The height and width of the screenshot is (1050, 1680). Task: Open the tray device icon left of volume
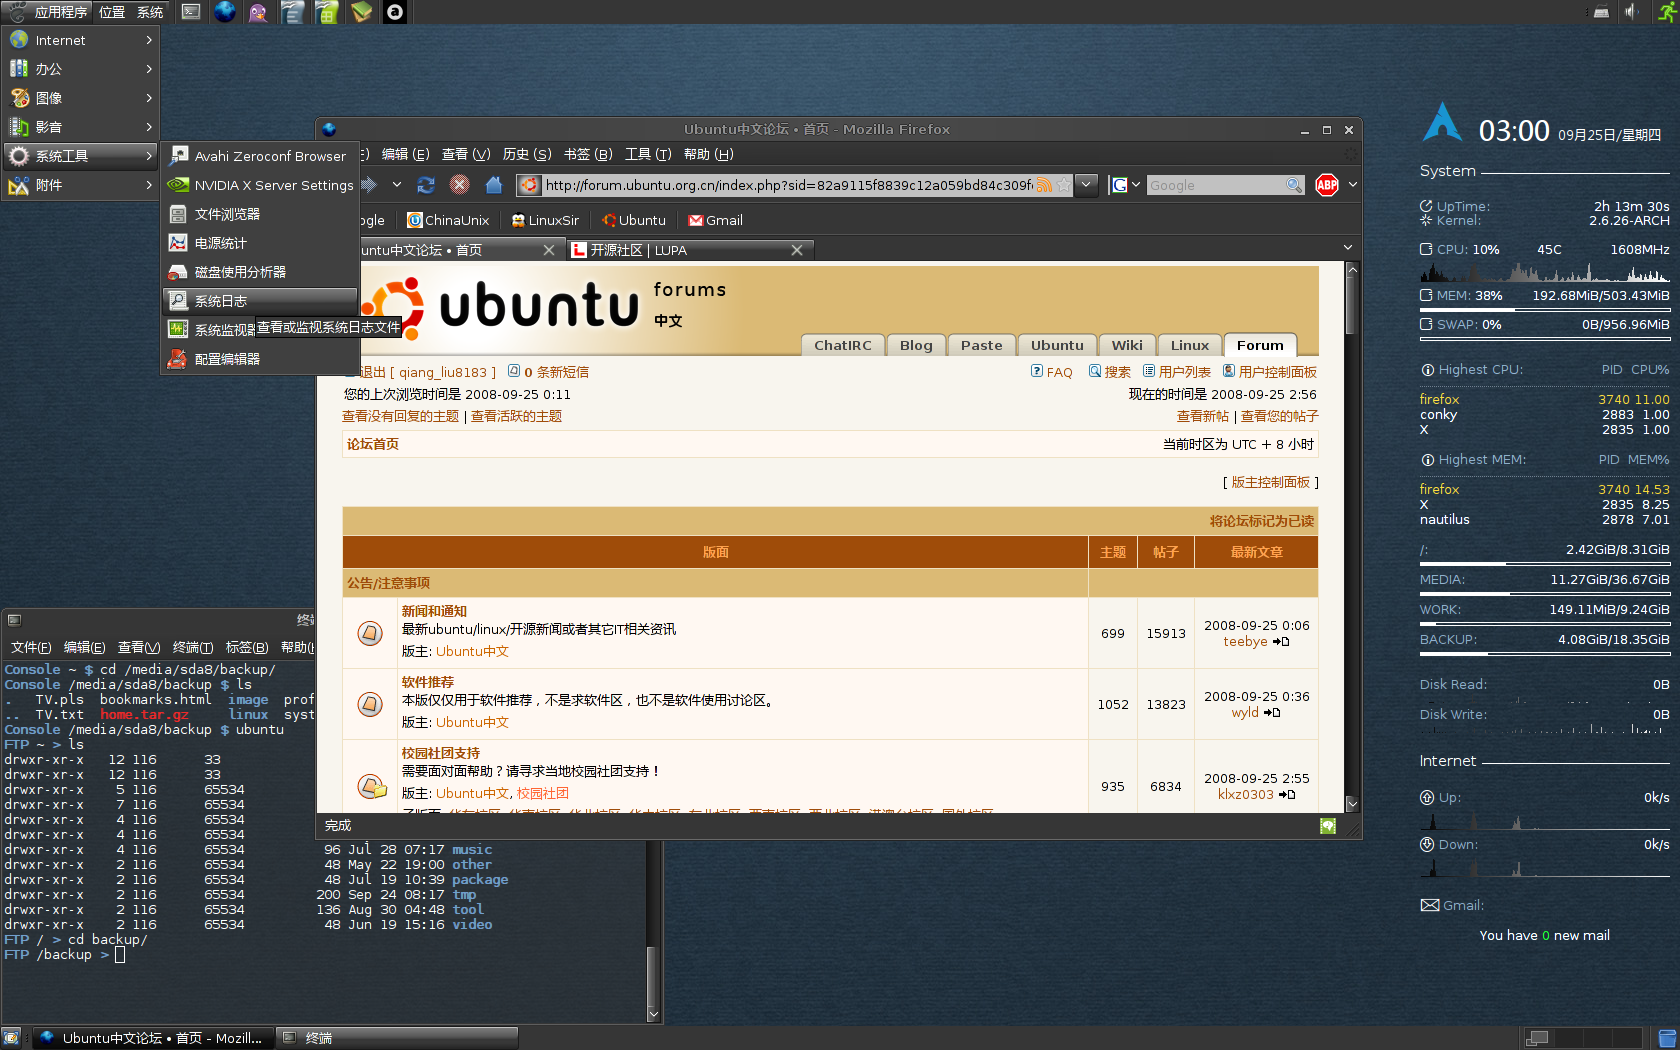pos(1601,12)
